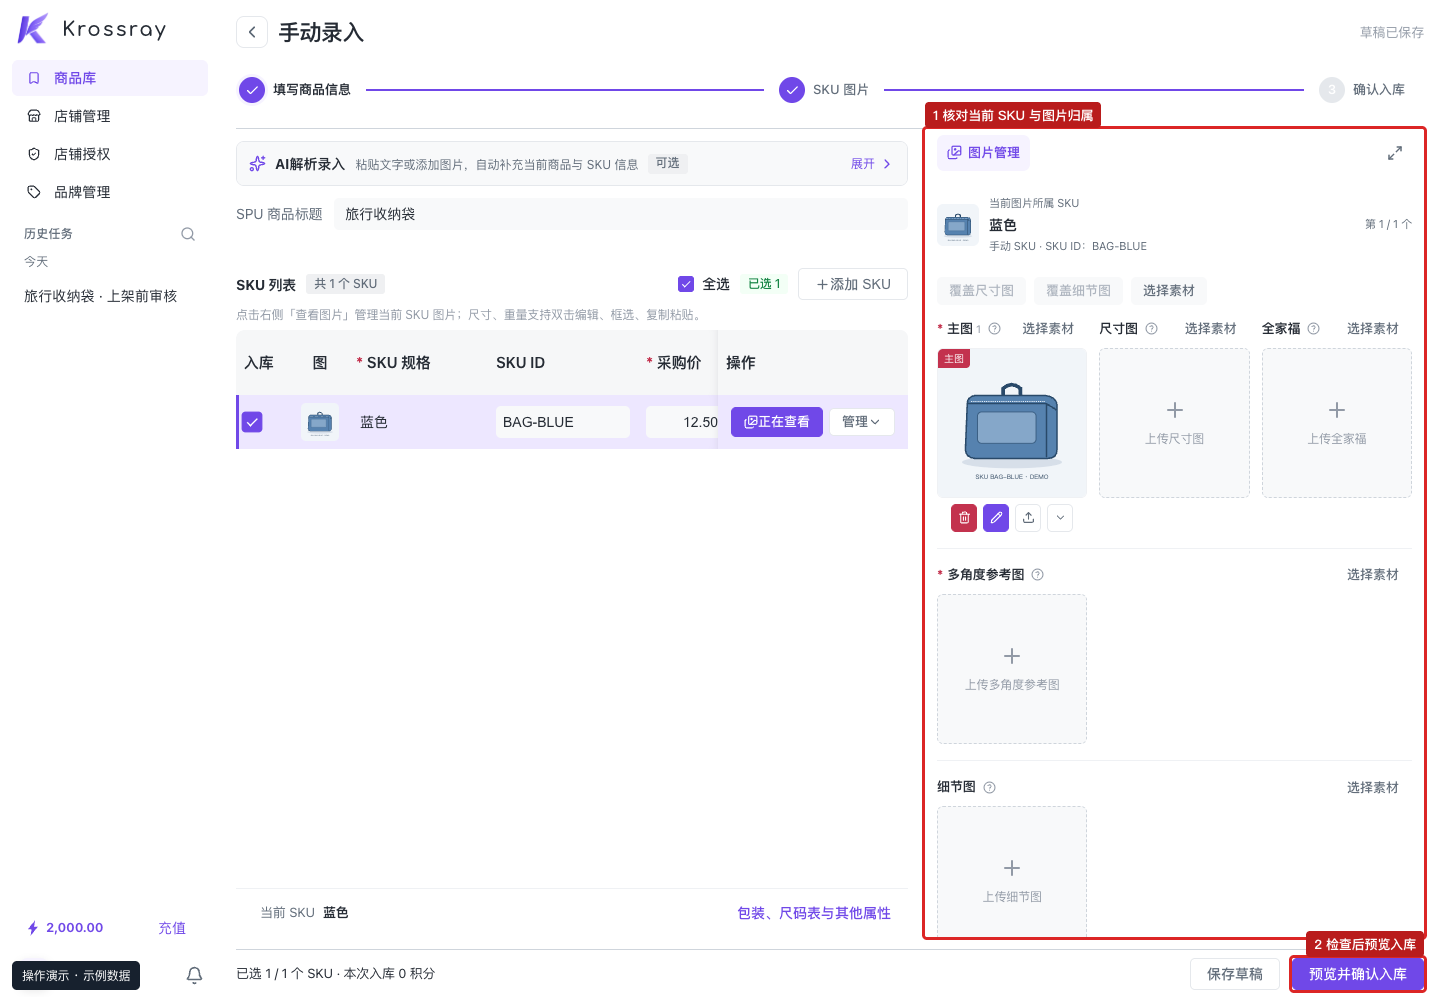Screen dimensions: 1440x1000
Task: Click the 图片管理 tab
Action: tap(984, 153)
